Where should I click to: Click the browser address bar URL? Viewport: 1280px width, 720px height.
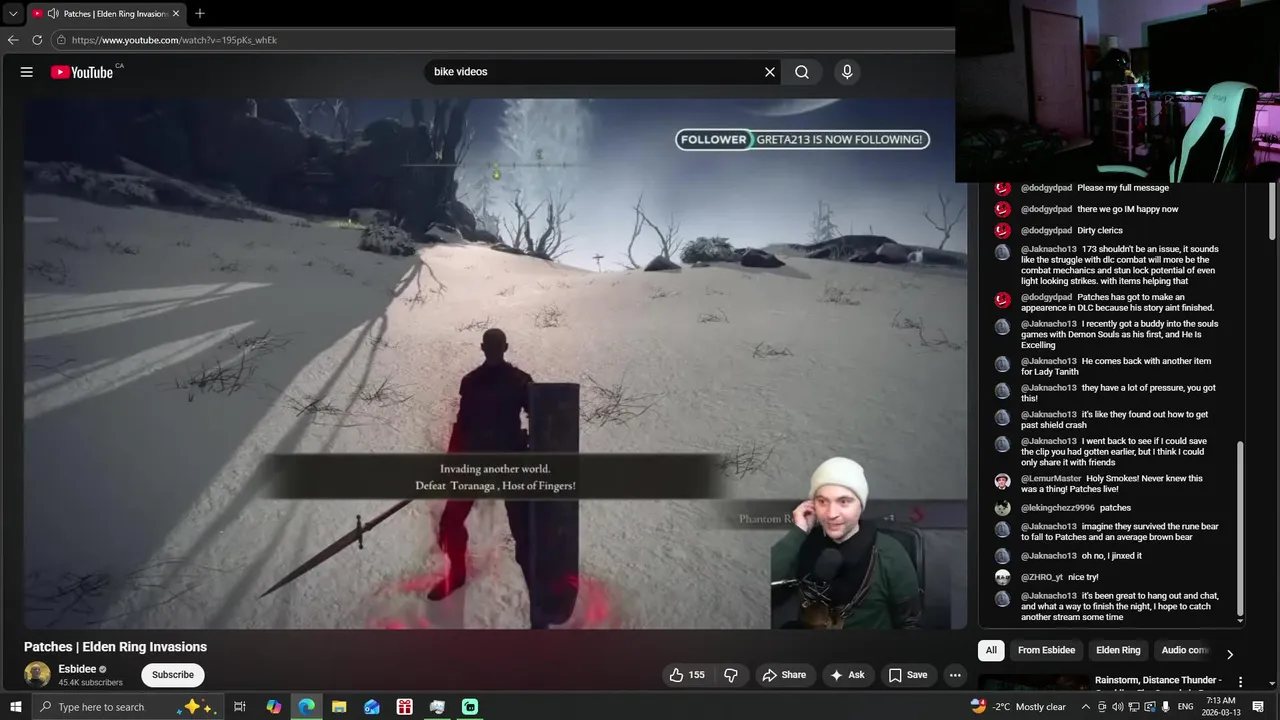coord(174,40)
